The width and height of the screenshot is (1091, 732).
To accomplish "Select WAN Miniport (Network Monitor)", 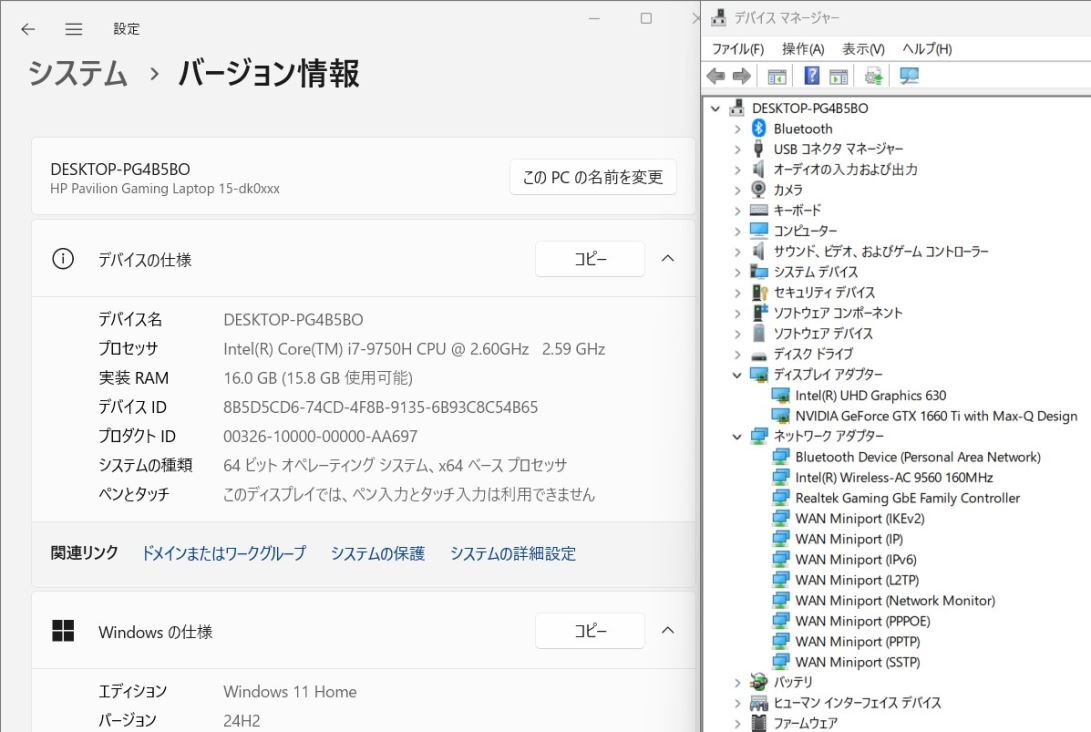I will point(895,600).
